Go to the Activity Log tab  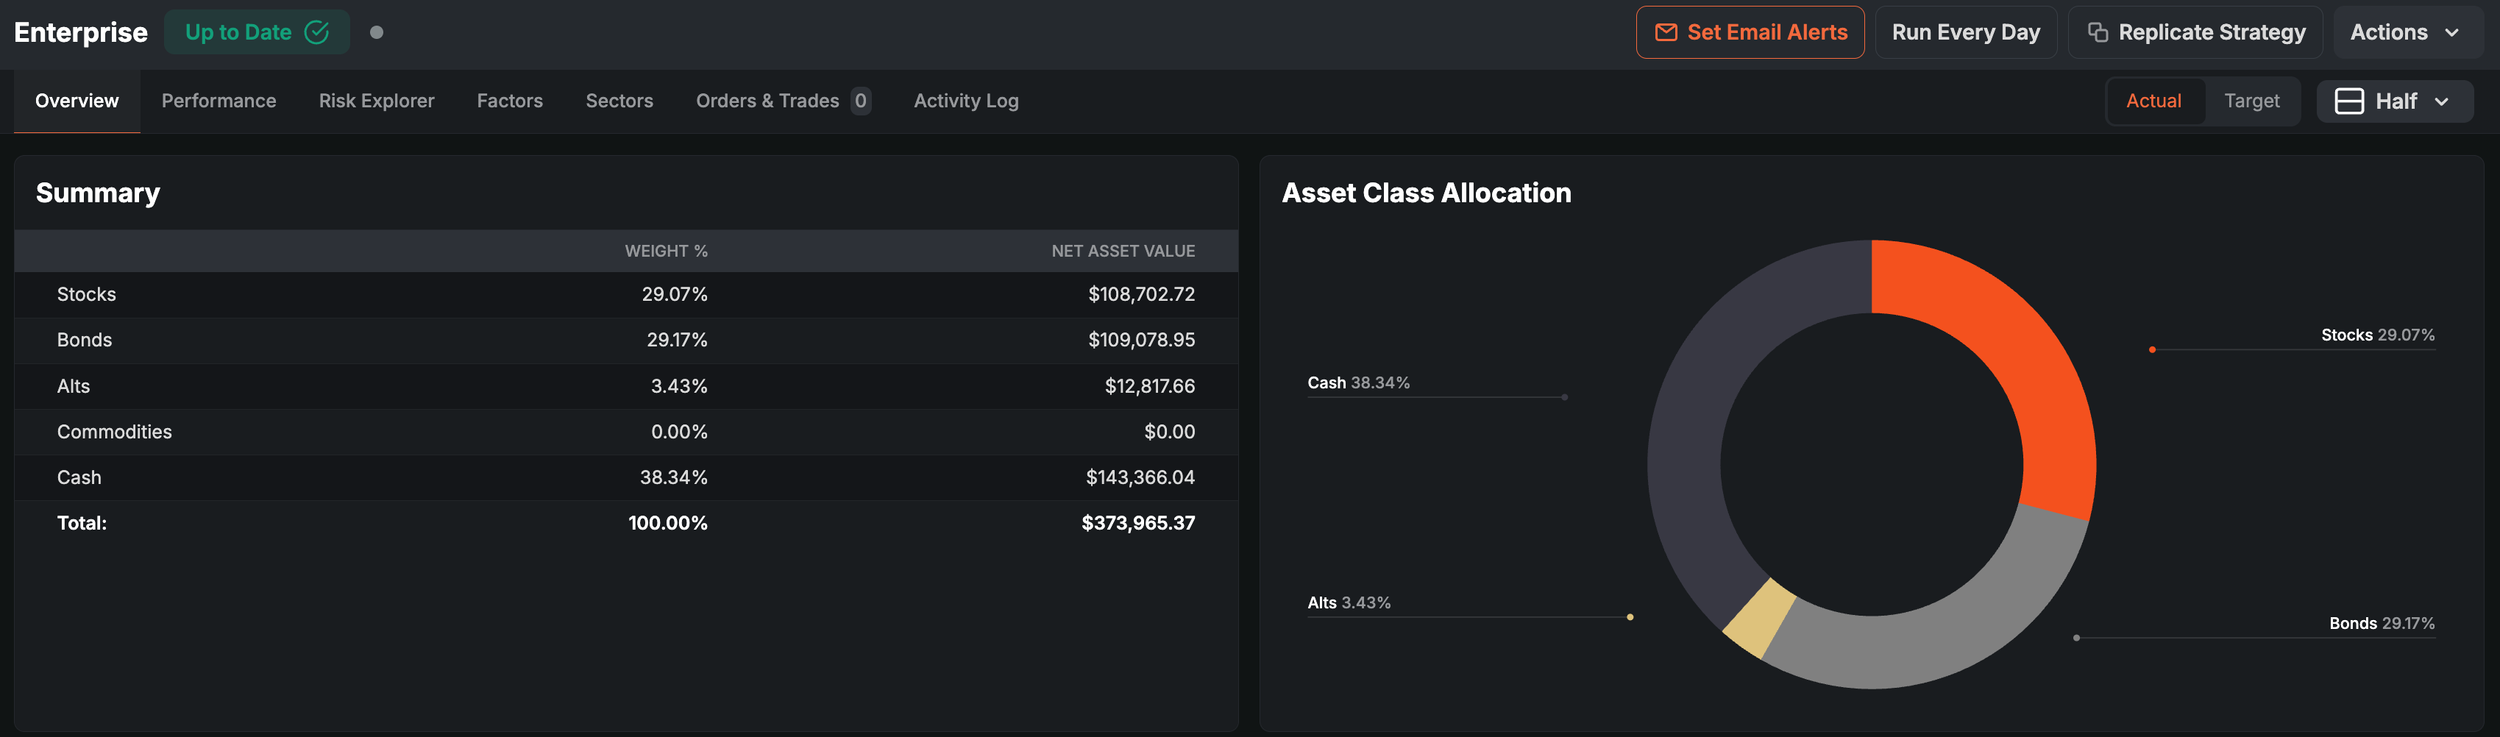(966, 101)
